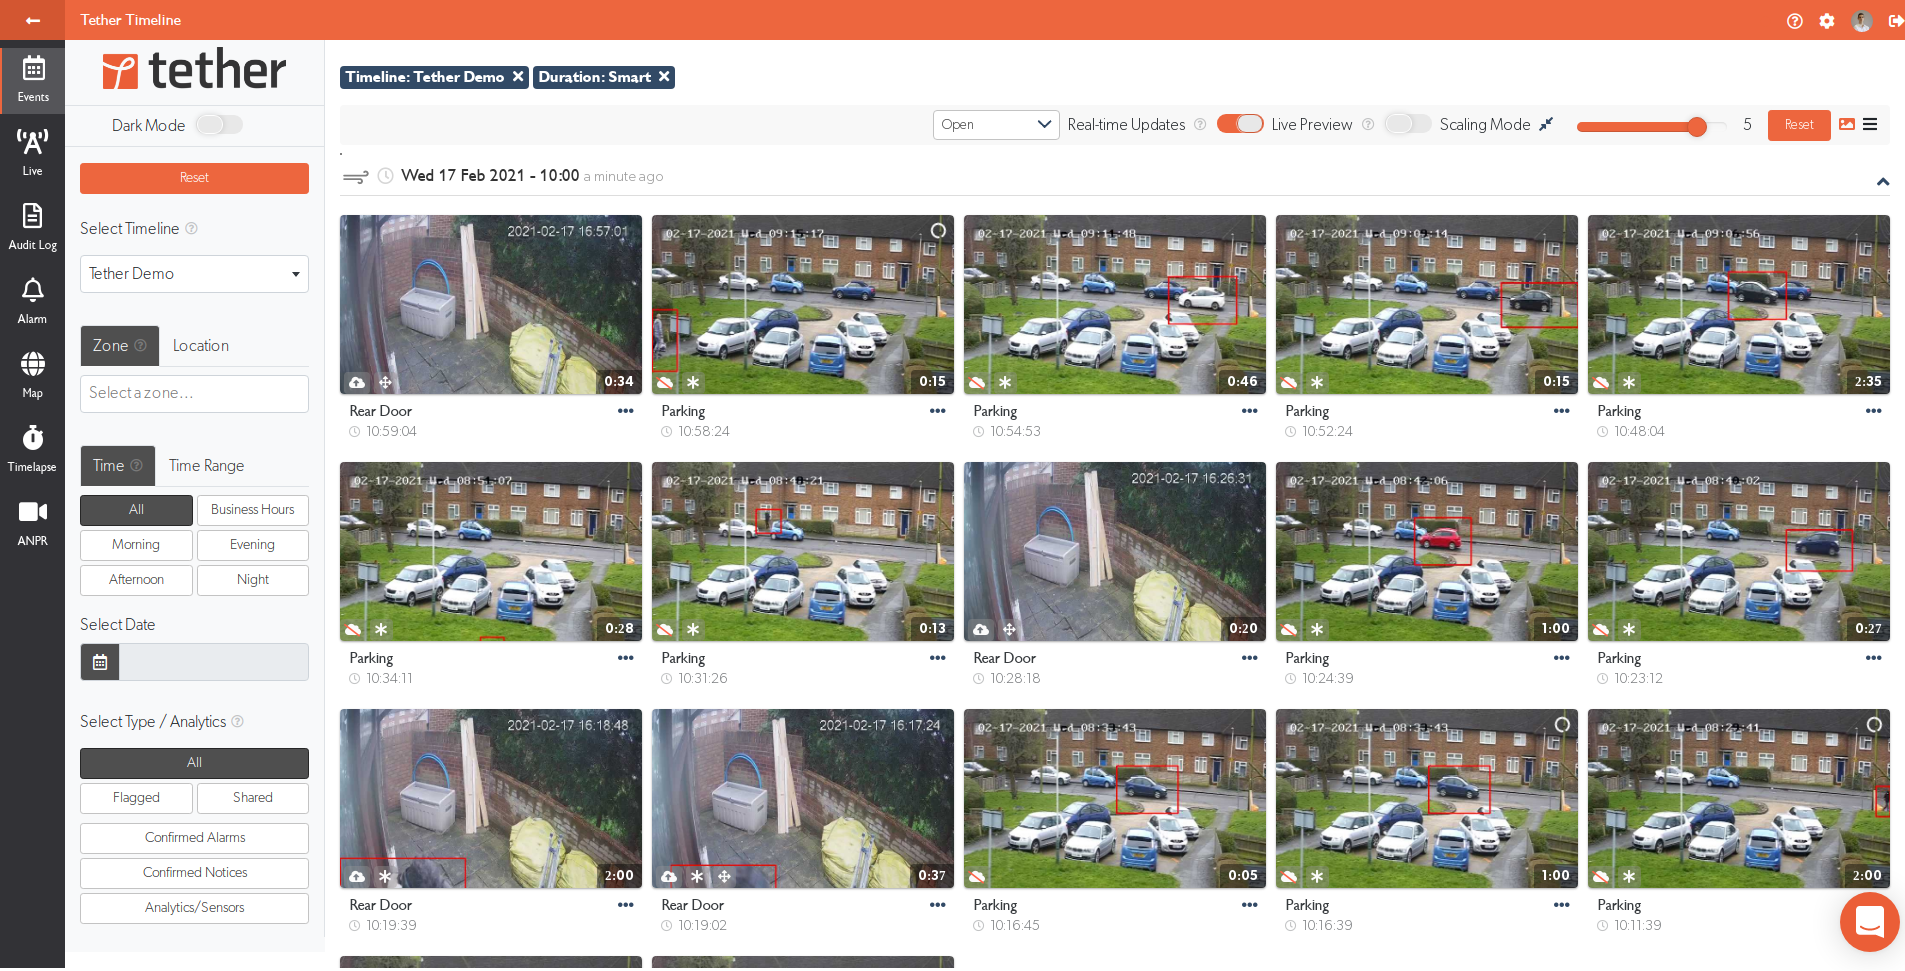Open the settings gear in header
Viewport: 1905px width, 971px height.
(x=1826, y=21)
